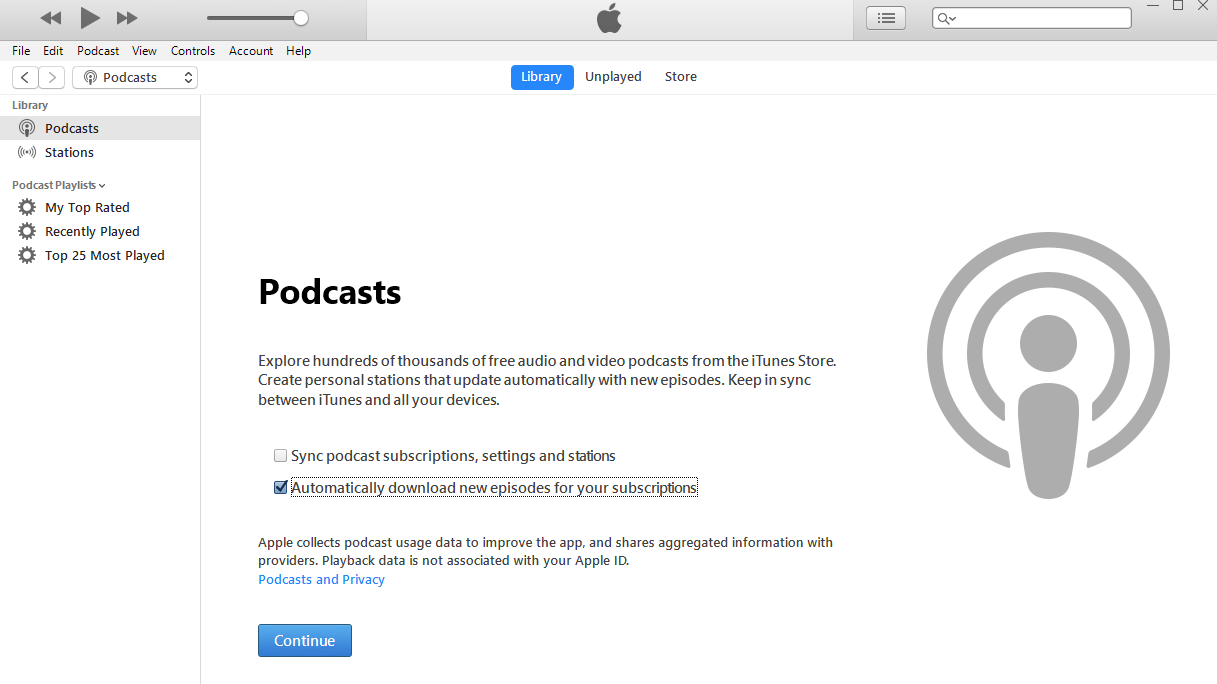Open the File menu
Screen dimensions: 1217x684
click(x=21, y=51)
